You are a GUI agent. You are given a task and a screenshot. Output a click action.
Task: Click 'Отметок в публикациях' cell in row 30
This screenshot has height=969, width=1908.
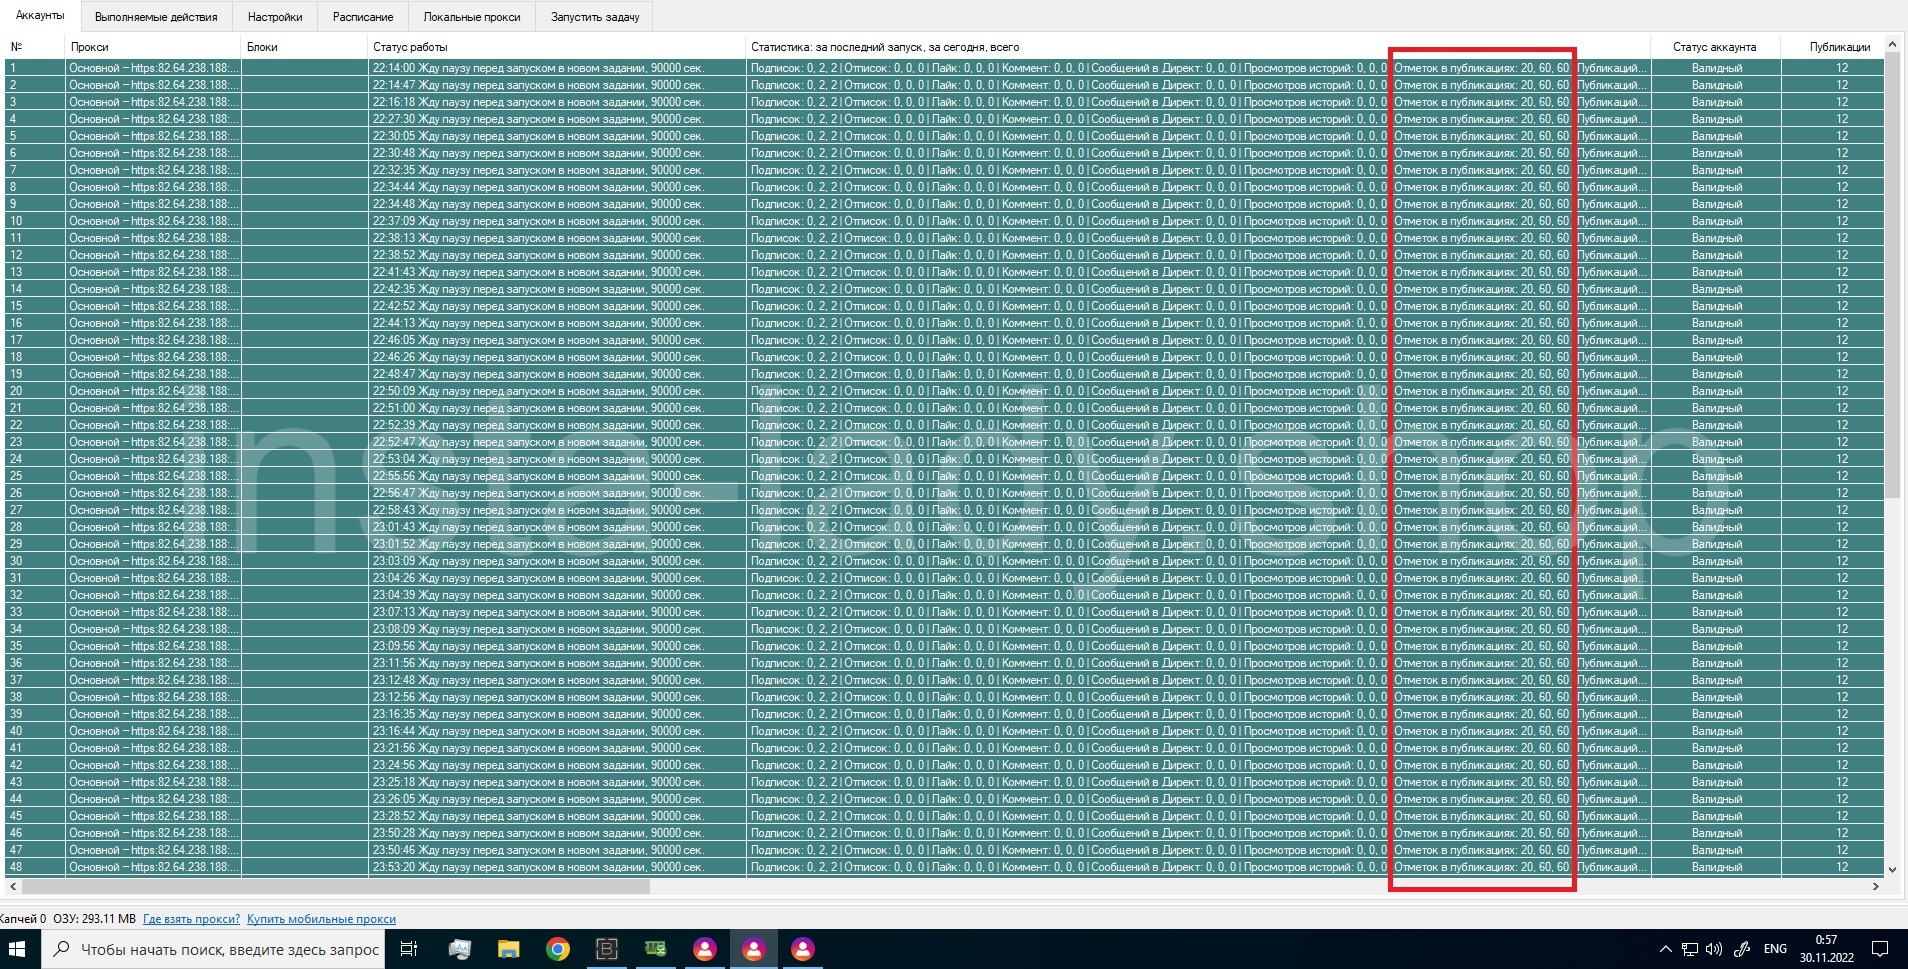click(x=1481, y=561)
